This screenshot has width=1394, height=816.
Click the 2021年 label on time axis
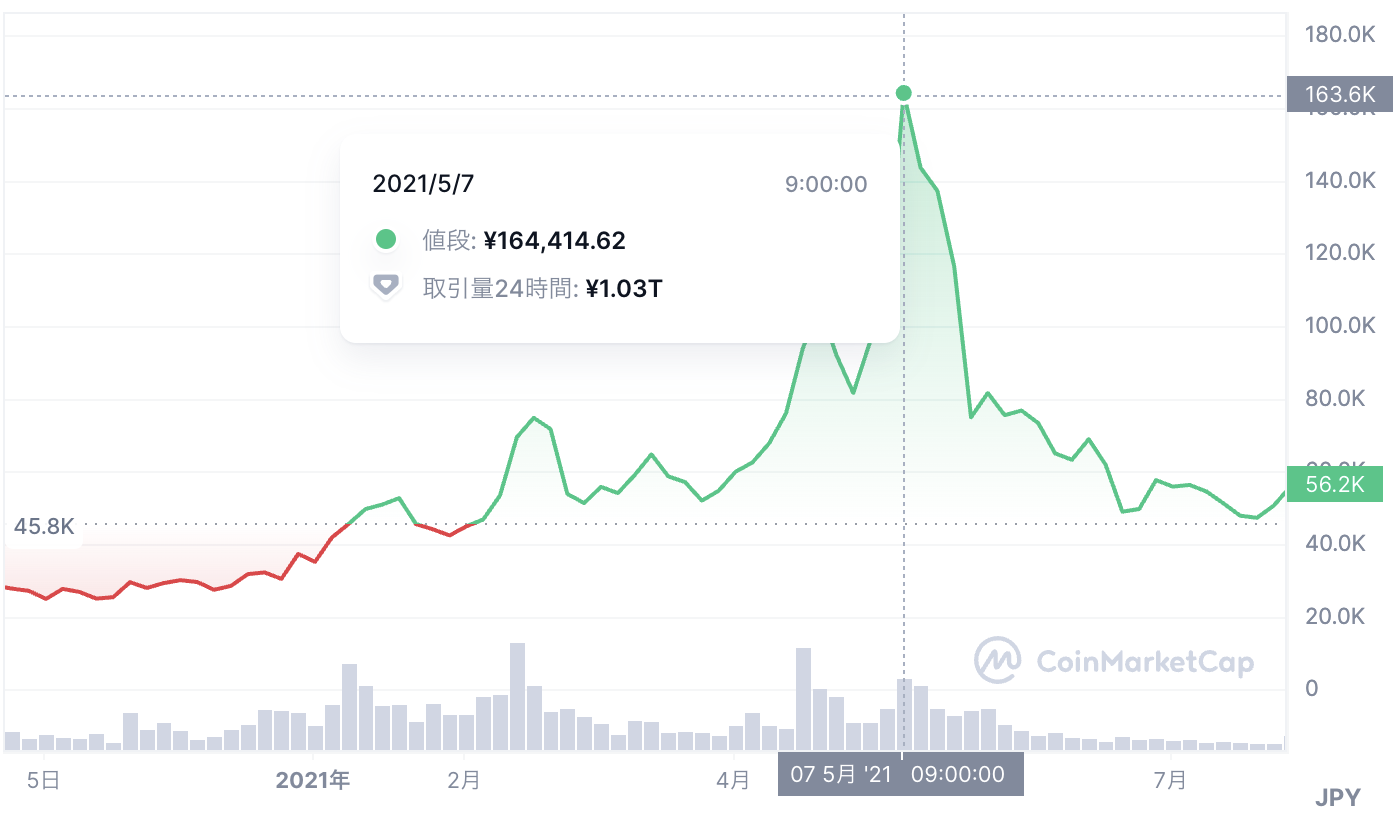[313, 780]
